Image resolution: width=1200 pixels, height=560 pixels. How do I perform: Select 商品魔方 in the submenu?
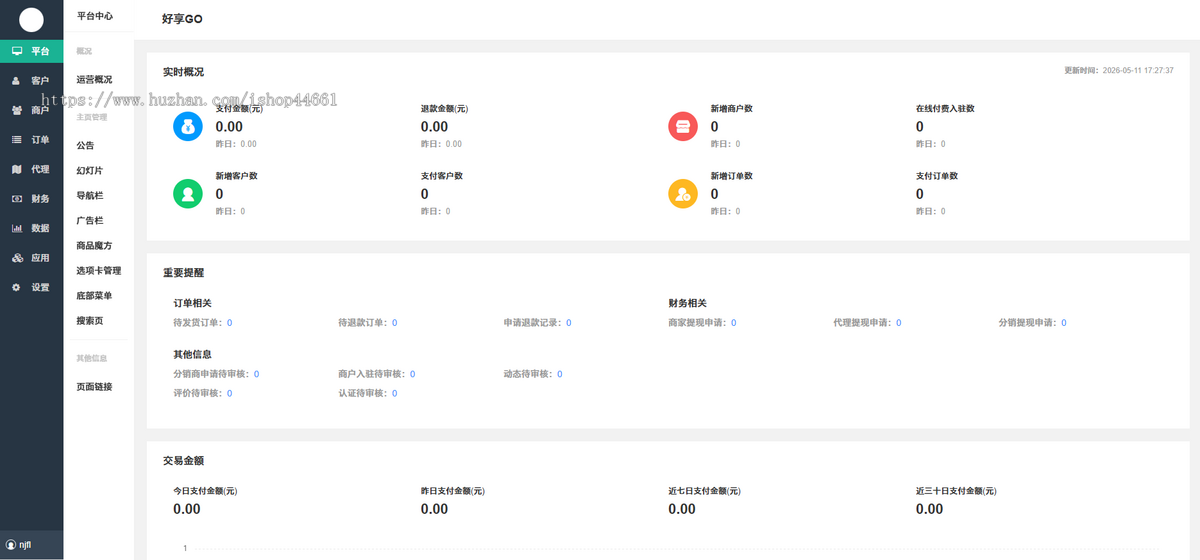click(x=95, y=245)
